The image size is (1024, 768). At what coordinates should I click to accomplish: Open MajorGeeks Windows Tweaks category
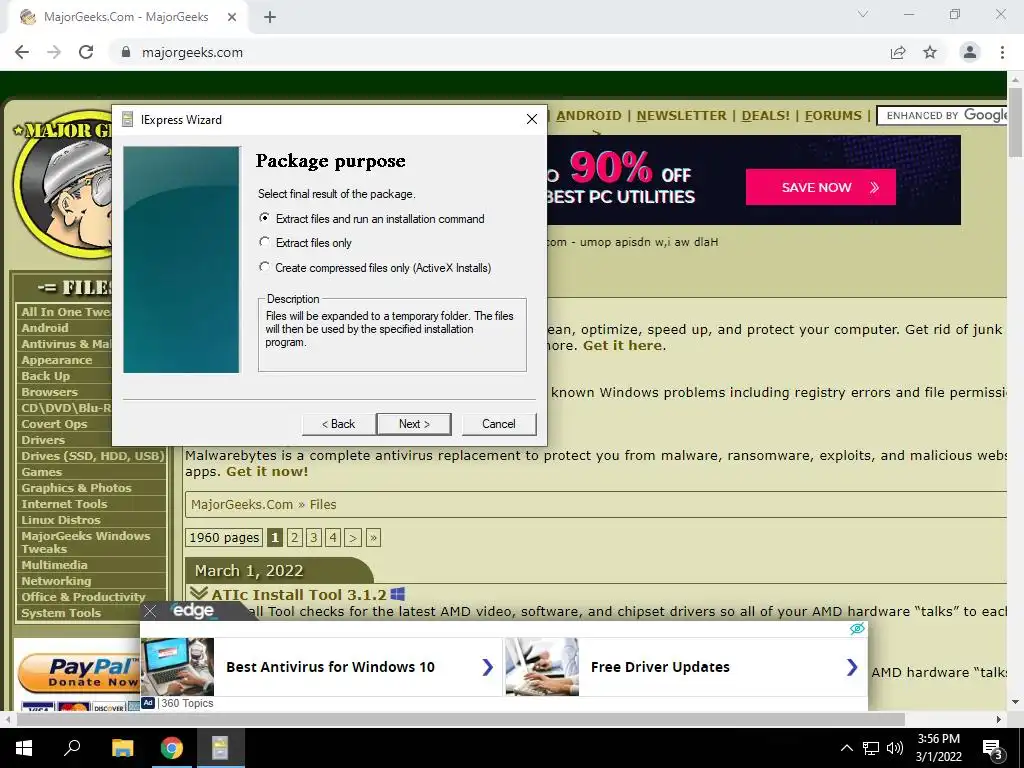85,542
